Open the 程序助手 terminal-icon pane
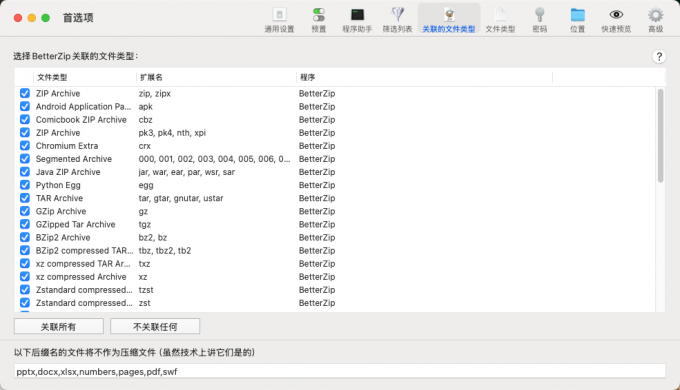 coord(357,20)
